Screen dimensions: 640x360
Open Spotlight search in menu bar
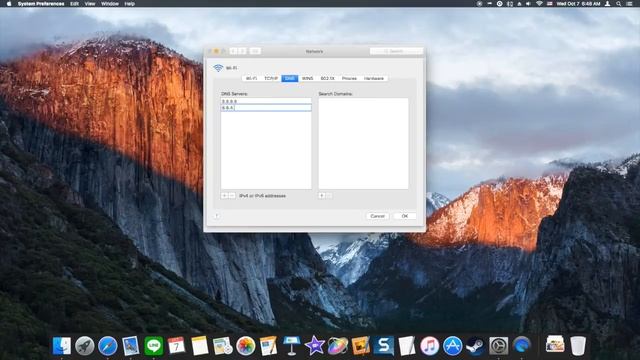(619, 4)
